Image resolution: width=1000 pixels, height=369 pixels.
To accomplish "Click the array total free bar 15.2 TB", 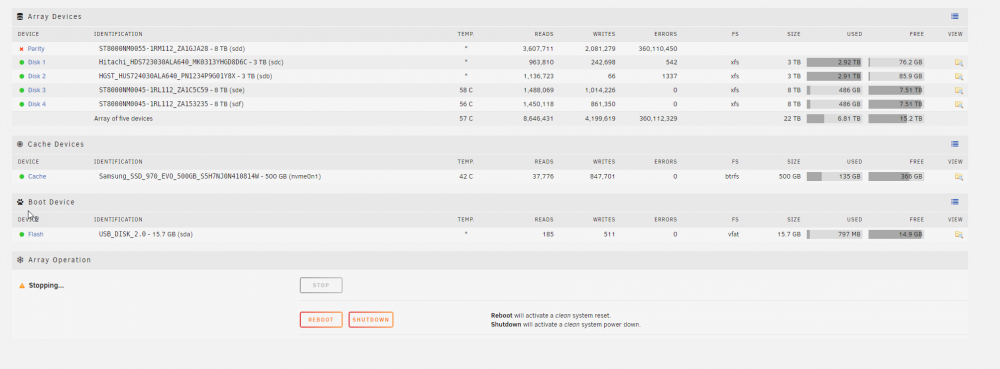I will pos(896,119).
